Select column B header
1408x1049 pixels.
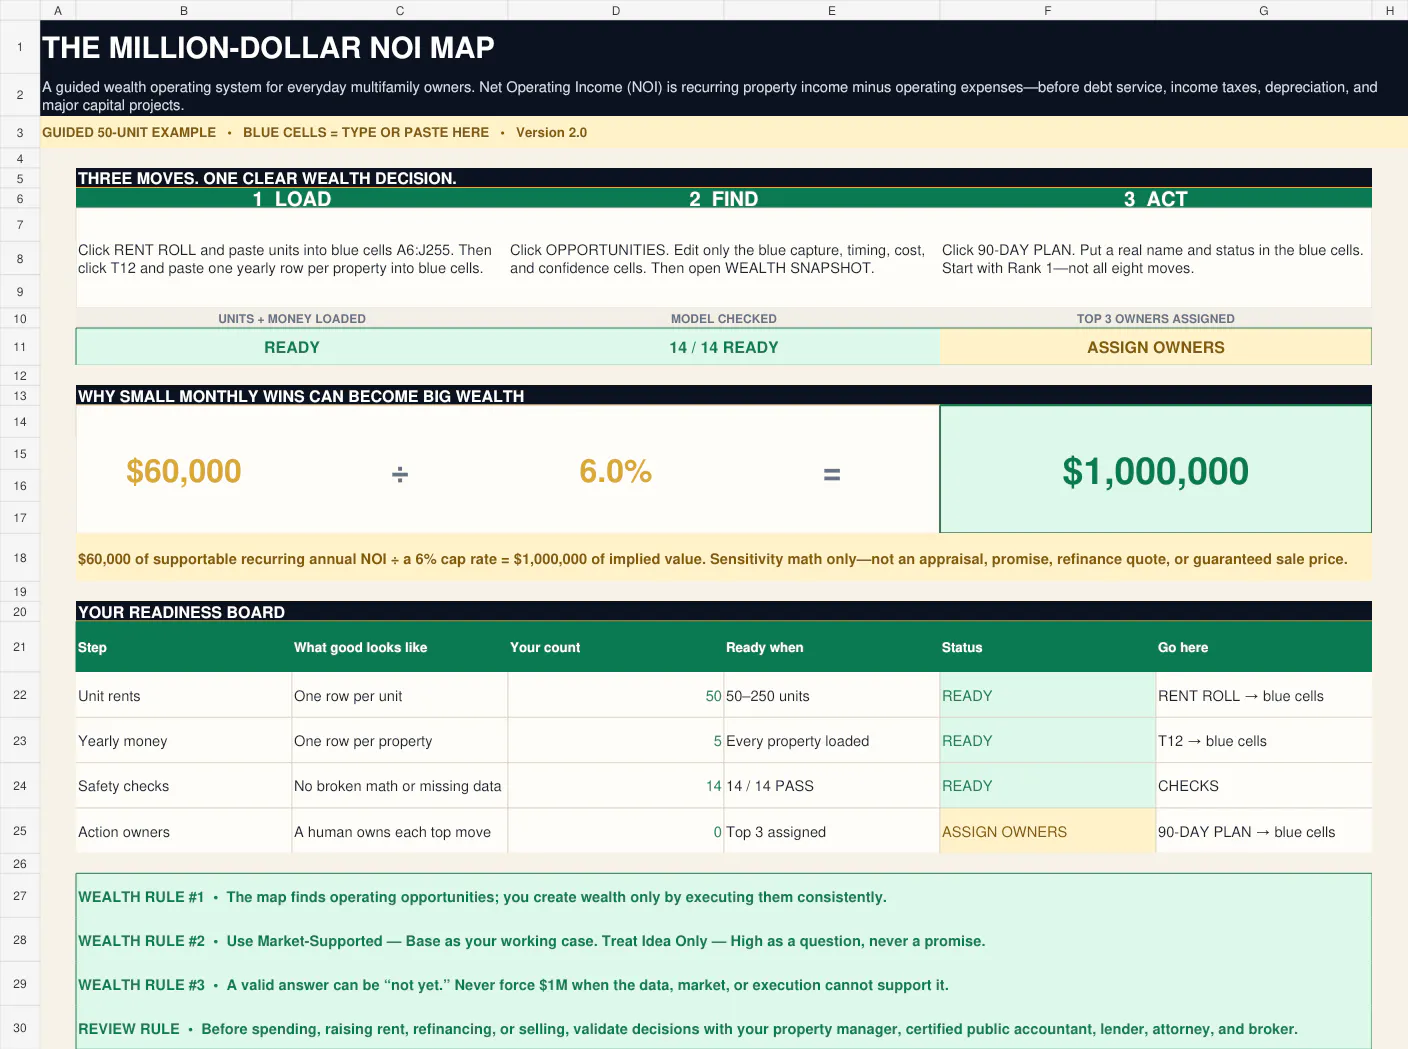coord(184,10)
